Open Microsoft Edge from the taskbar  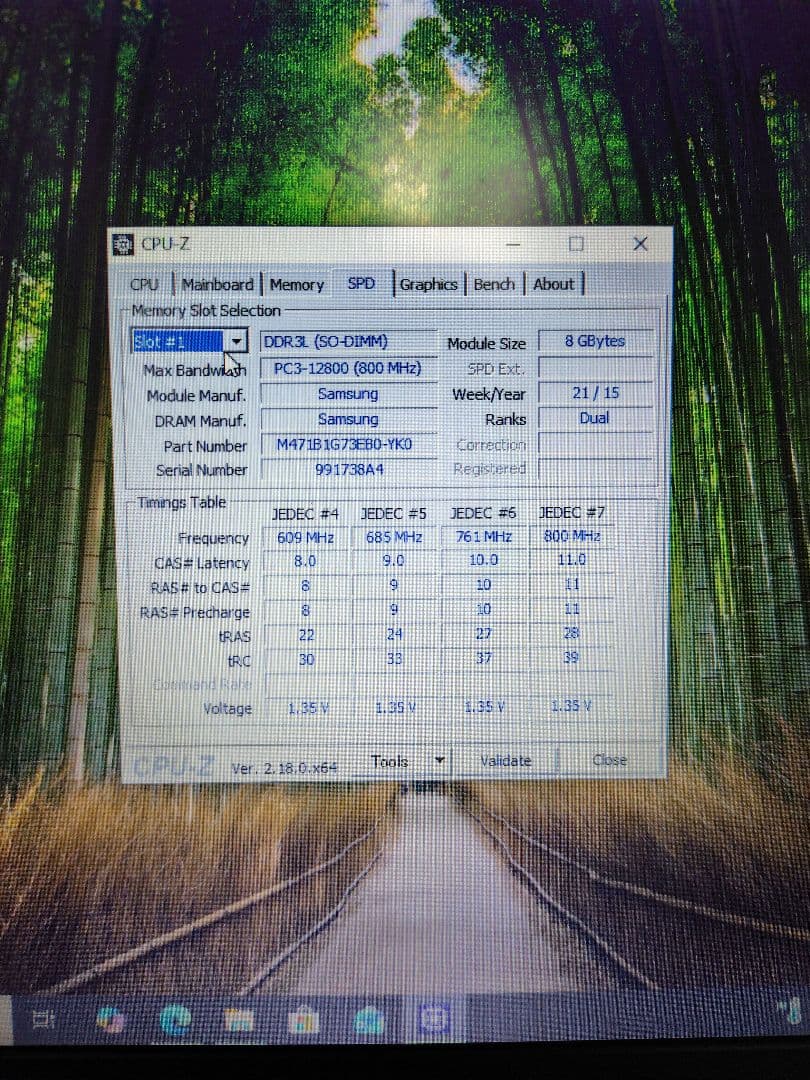pos(175,1020)
